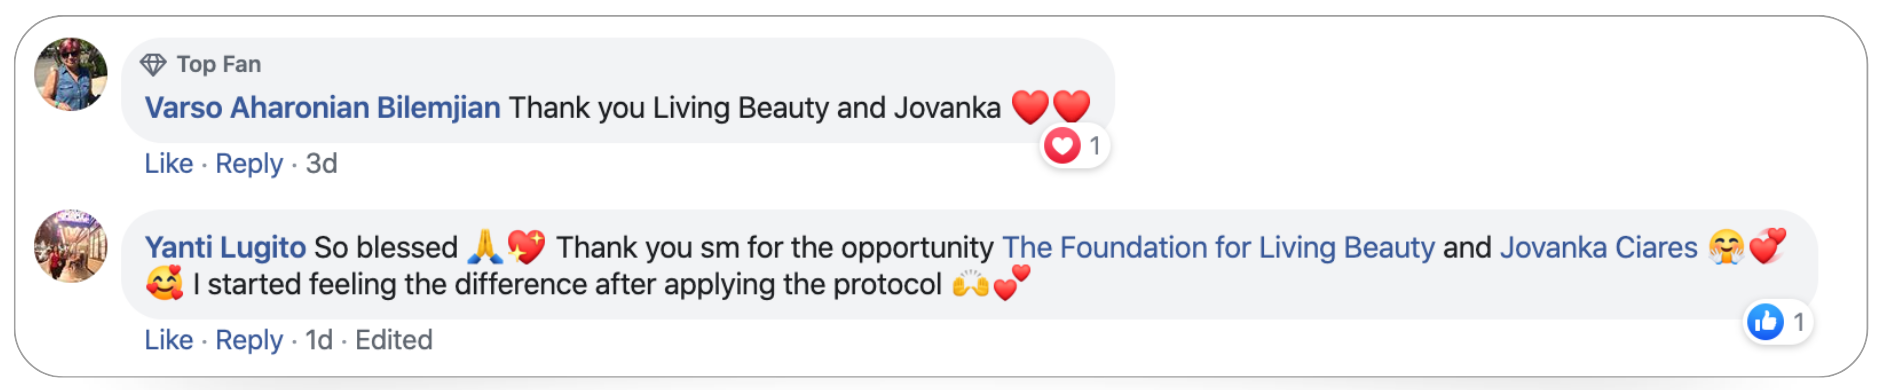Like Varso Aharonian Bilemjian's comment

pos(169,163)
